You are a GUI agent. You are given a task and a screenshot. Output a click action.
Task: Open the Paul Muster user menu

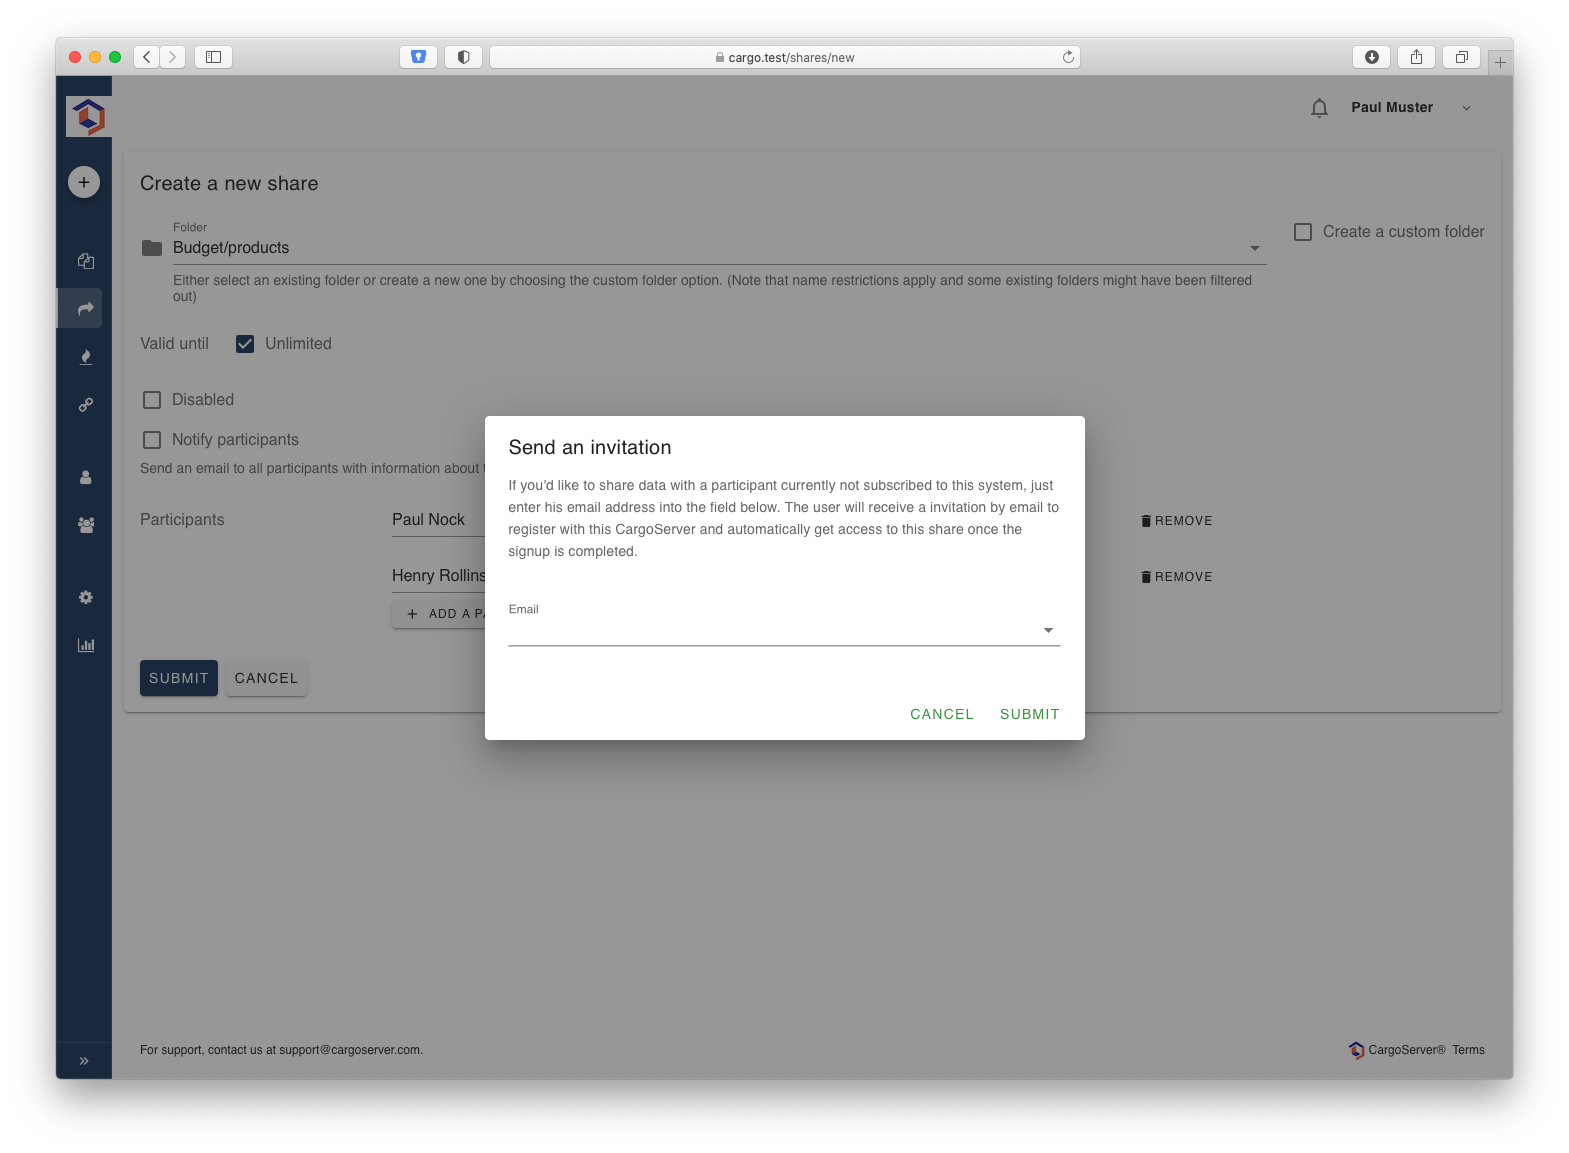pyautogui.click(x=1412, y=108)
